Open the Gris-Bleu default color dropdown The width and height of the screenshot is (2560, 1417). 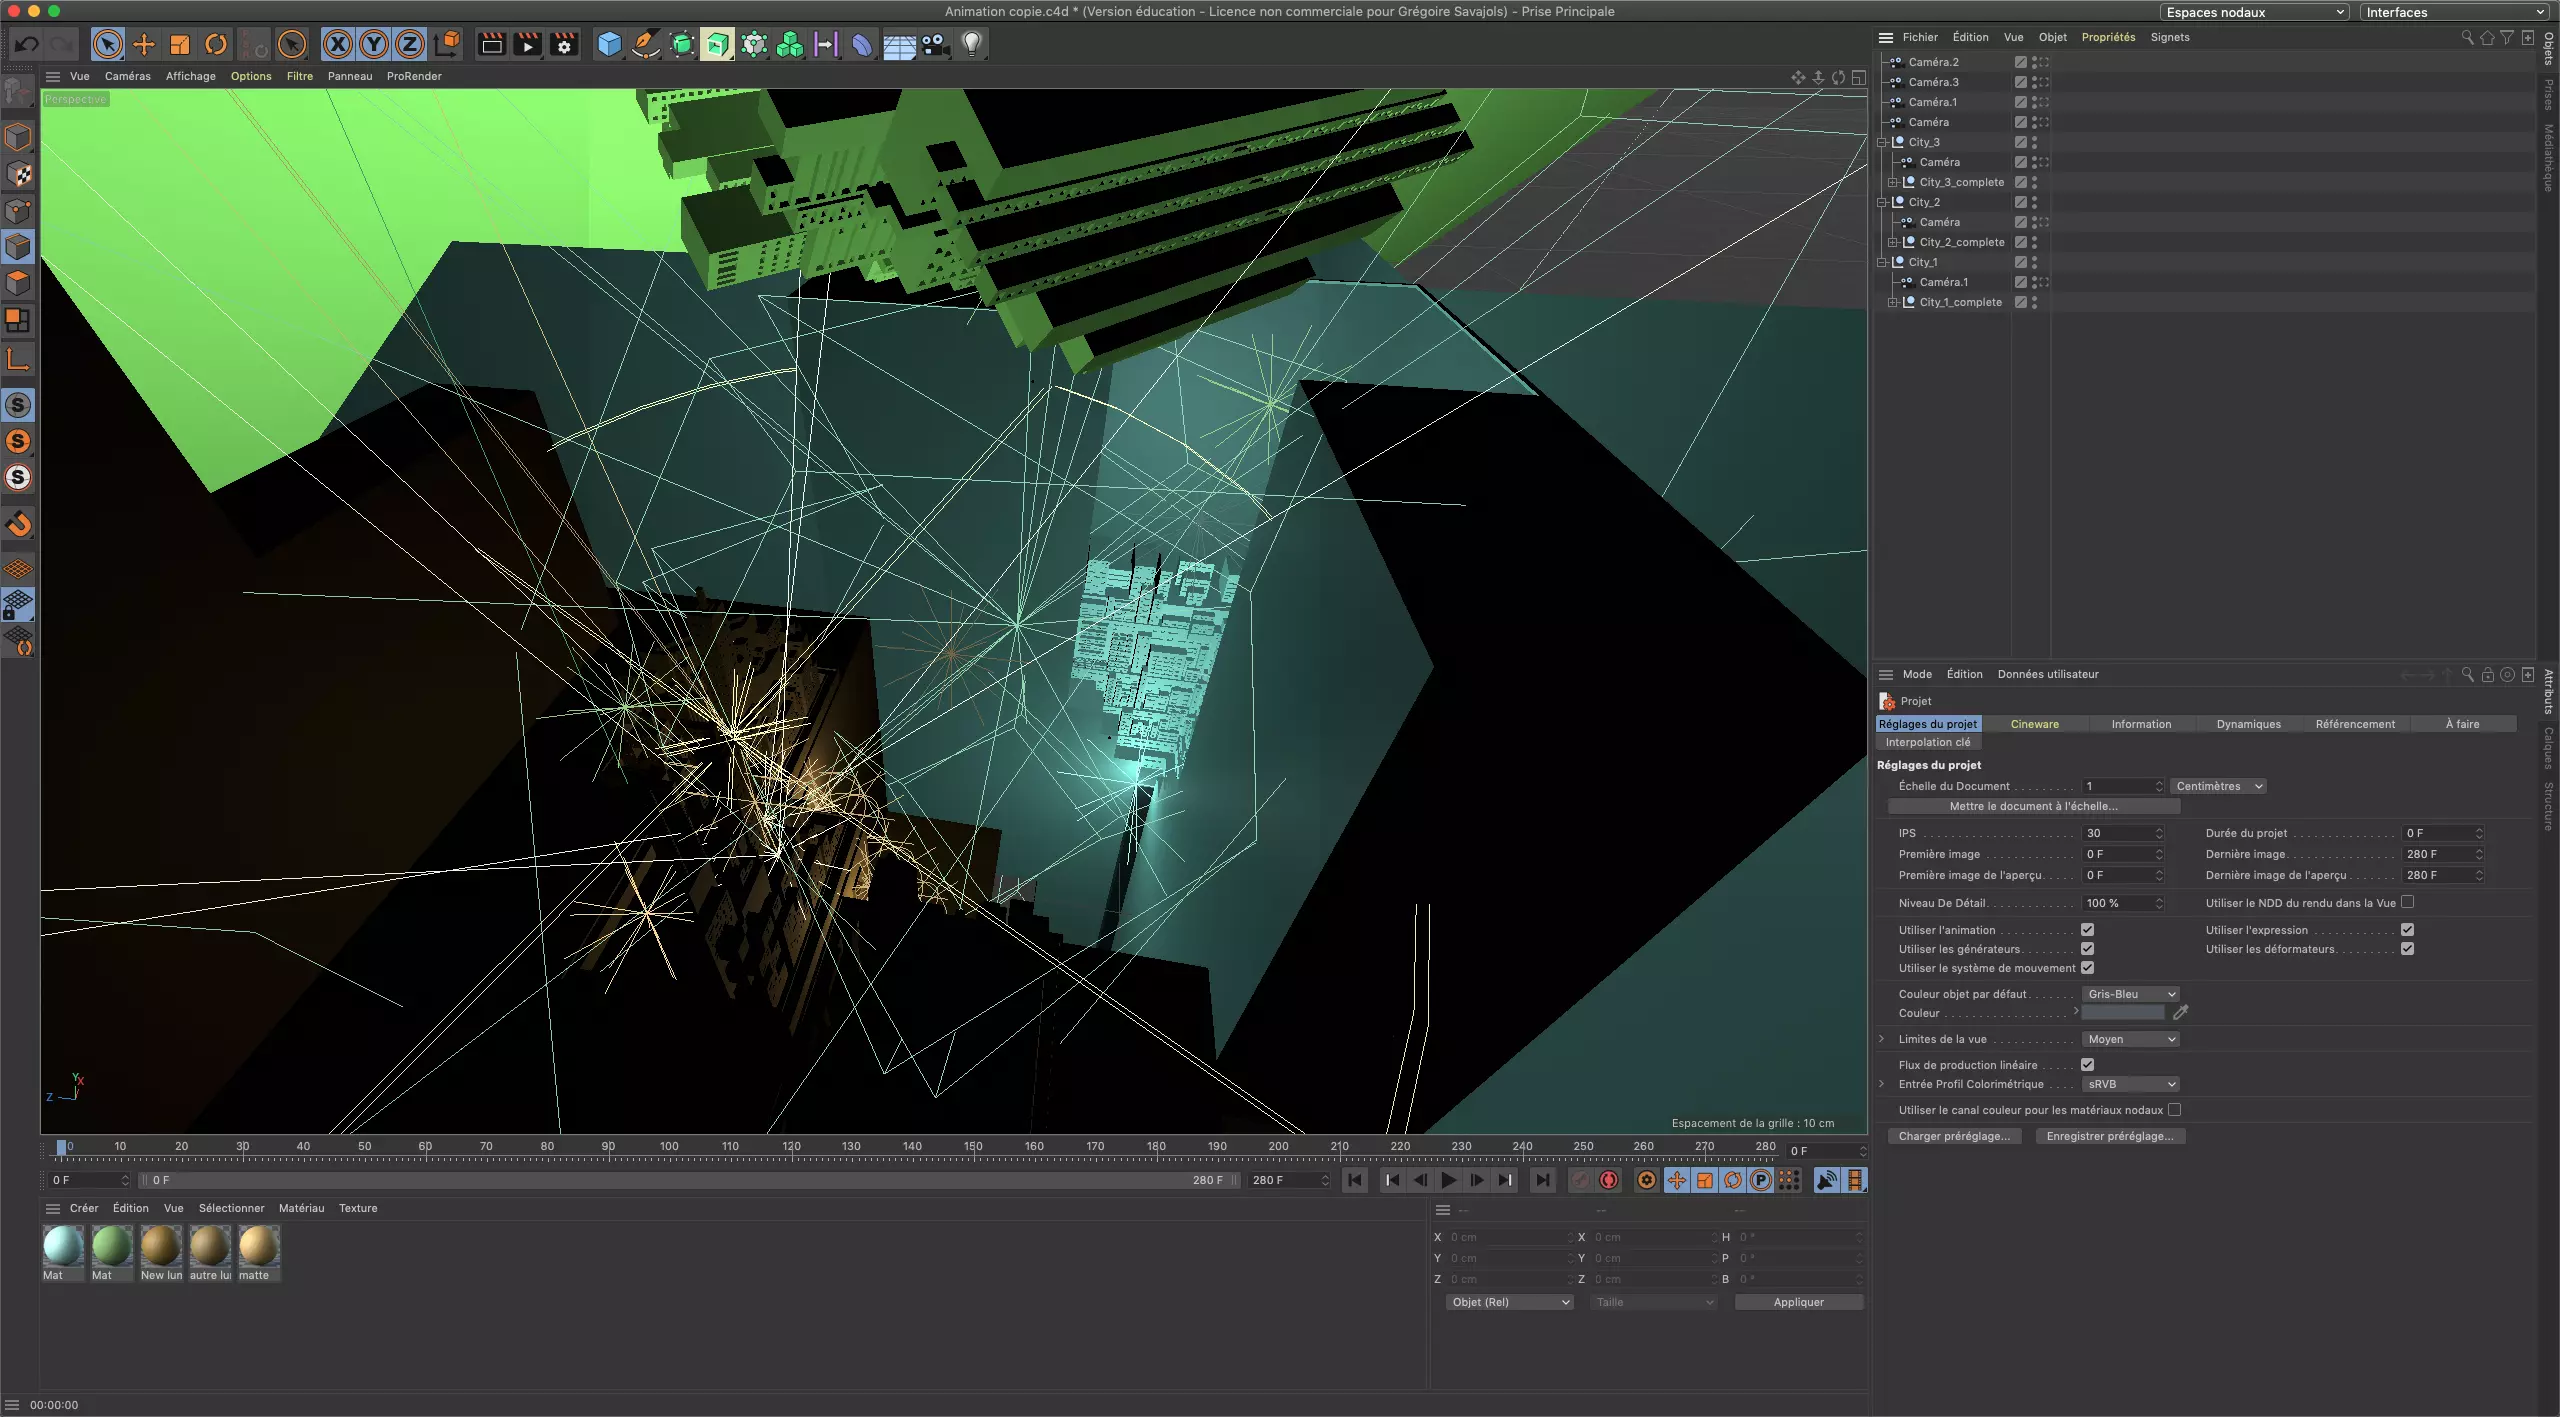click(x=2130, y=994)
